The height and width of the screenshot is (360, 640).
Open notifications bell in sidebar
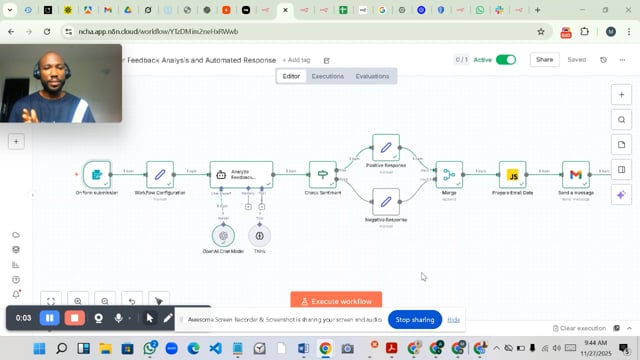[16, 294]
